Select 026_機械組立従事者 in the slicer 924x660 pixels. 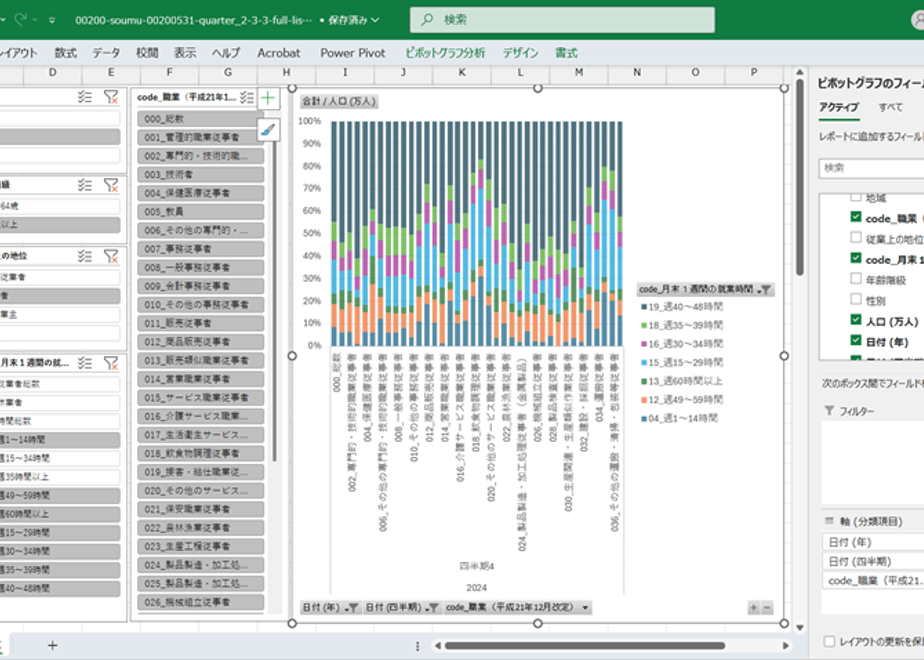coord(200,602)
